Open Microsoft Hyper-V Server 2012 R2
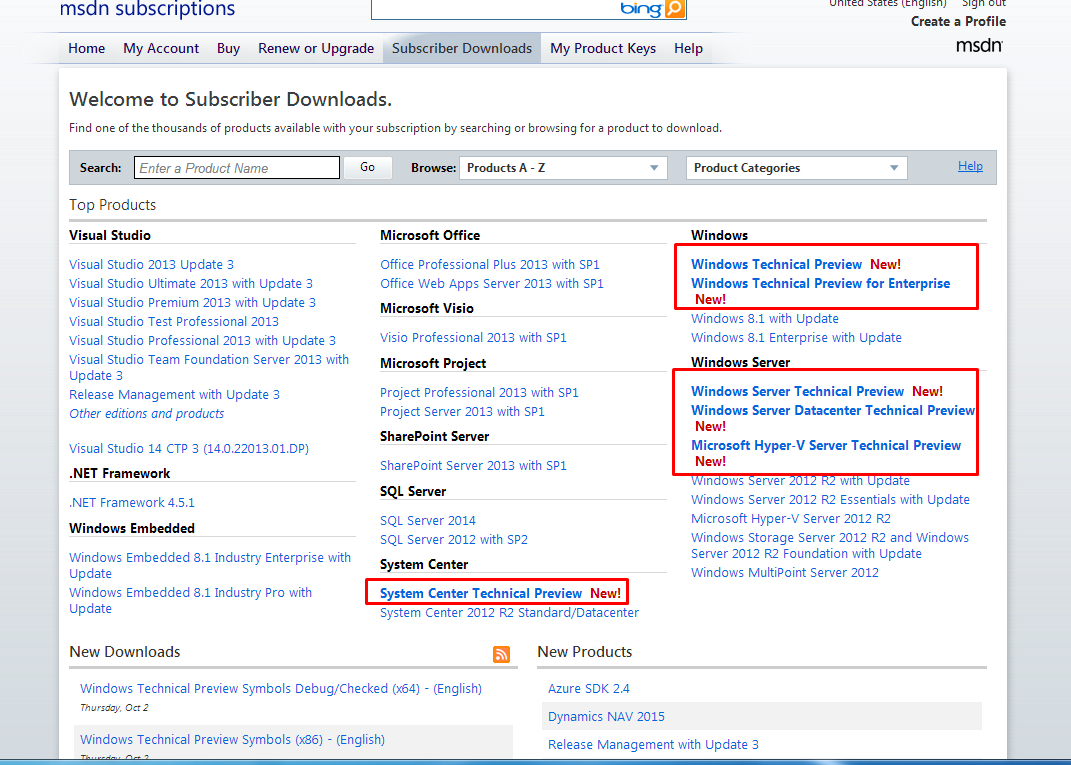1071x765 pixels. coord(791,519)
